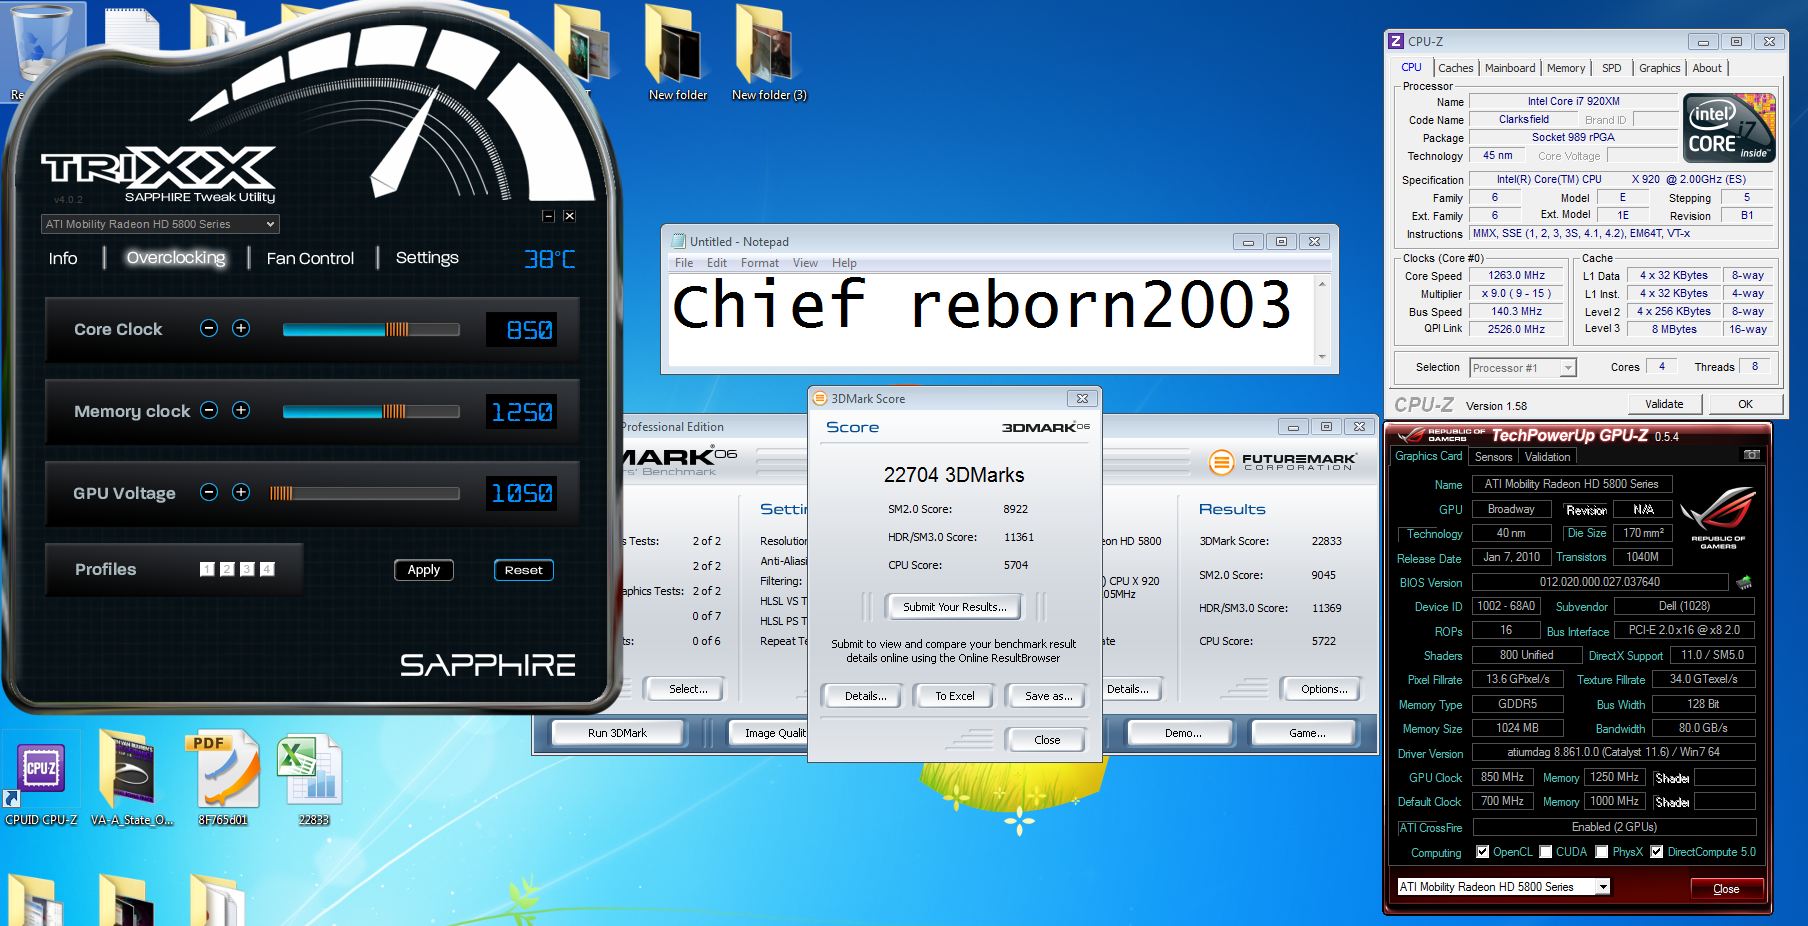Increase Memory clock with plus icon
The image size is (1808, 926).
(x=241, y=410)
